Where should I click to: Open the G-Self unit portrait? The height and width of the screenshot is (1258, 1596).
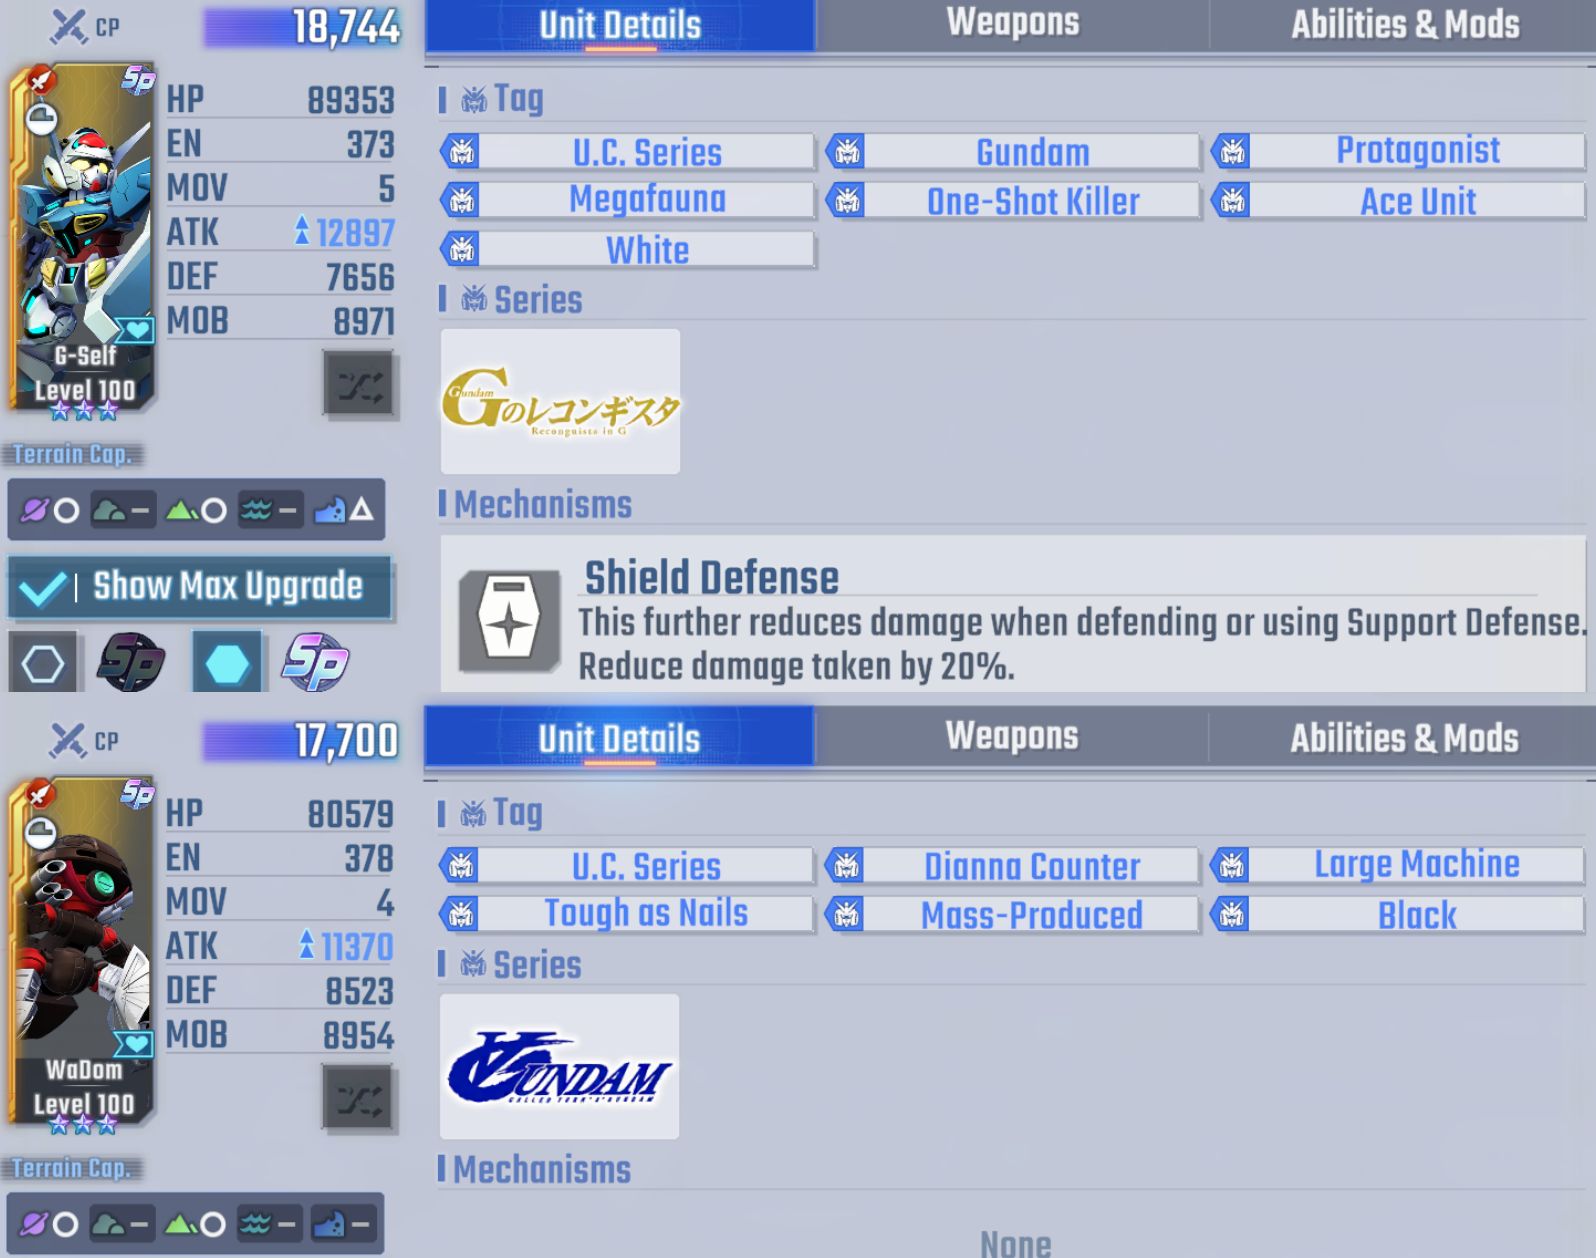[x=83, y=238]
